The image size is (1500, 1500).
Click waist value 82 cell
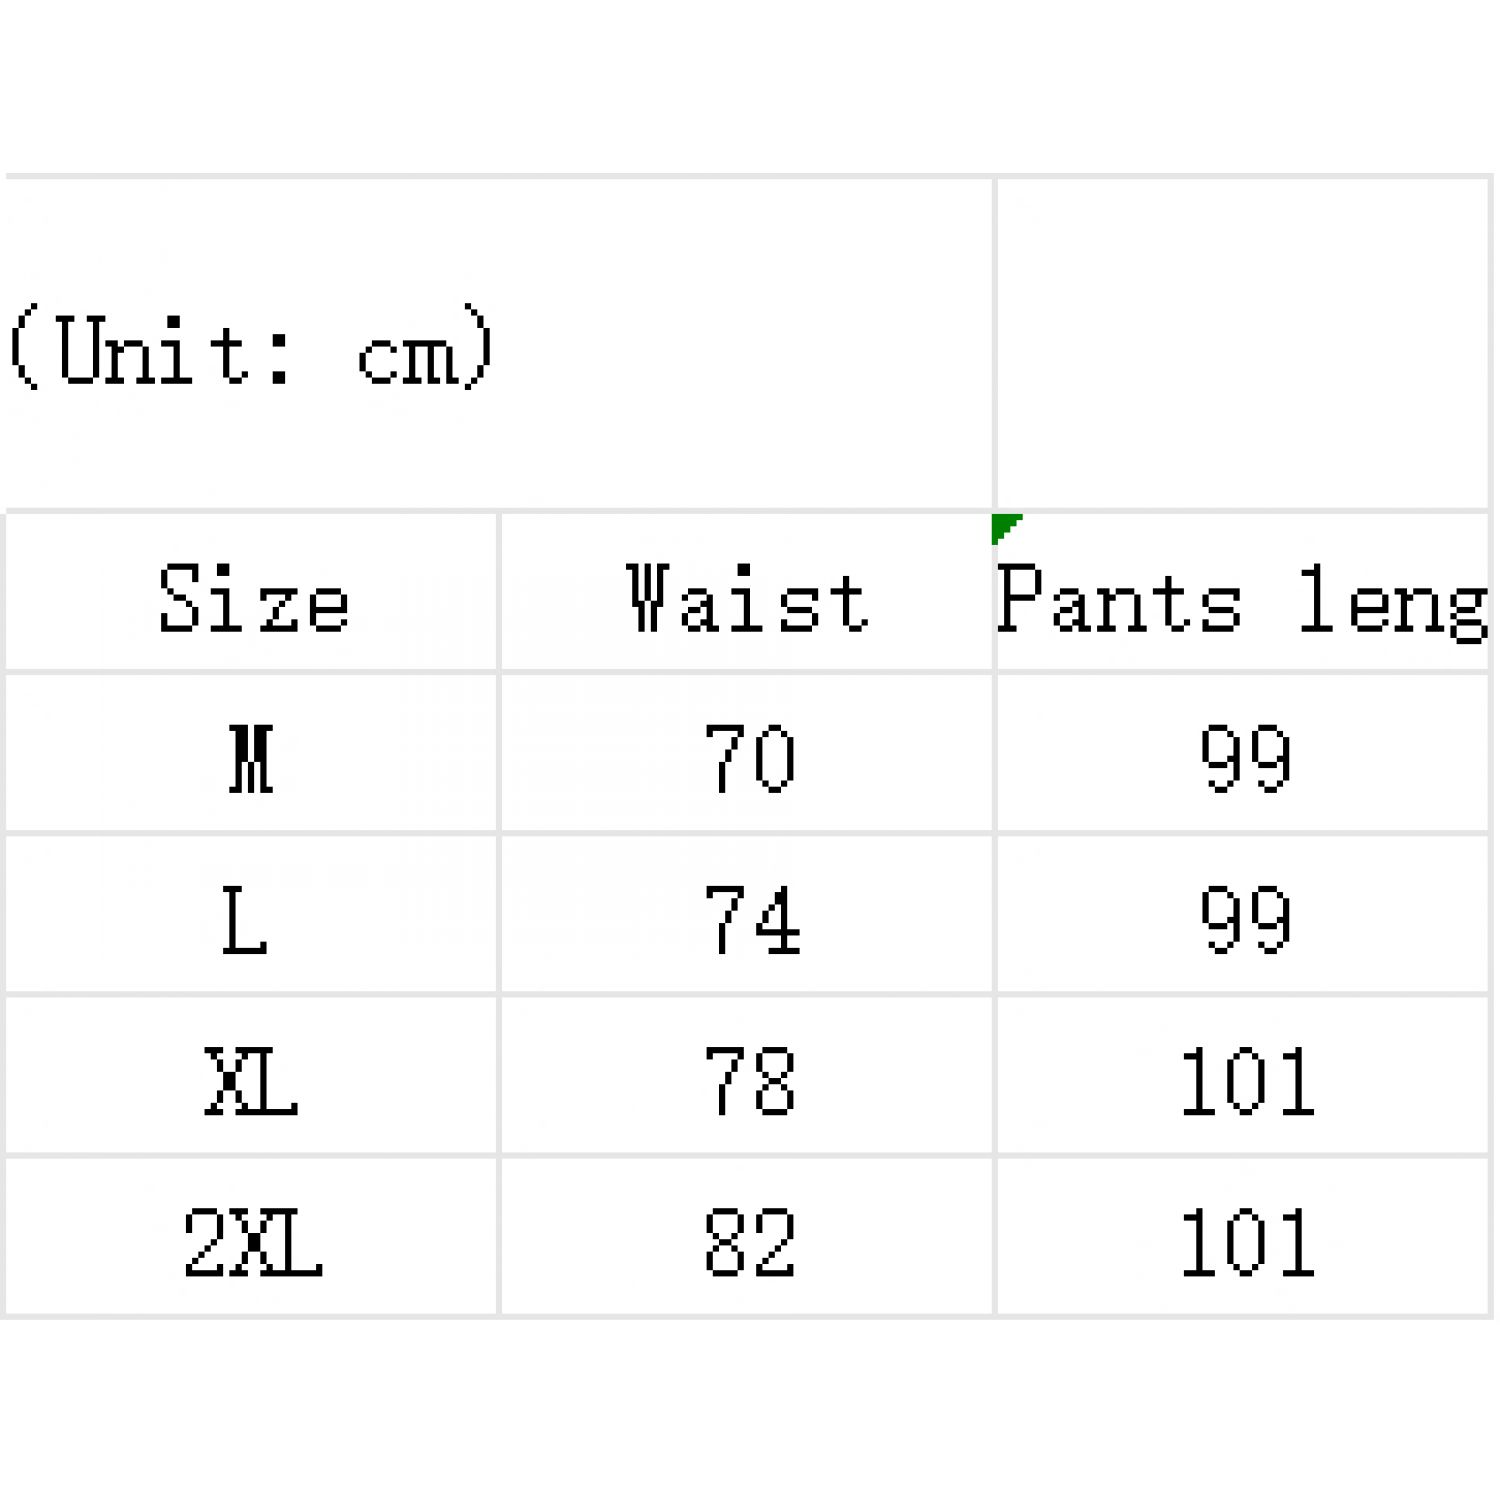point(747,1240)
